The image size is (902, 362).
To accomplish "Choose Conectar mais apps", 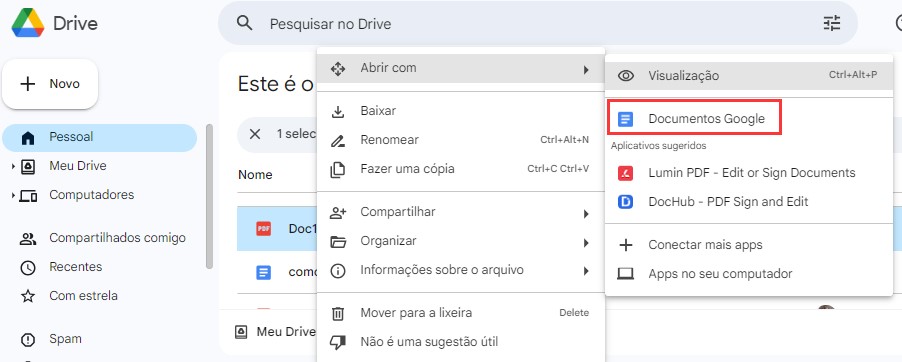I will pyautogui.click(x=749, y=245).
